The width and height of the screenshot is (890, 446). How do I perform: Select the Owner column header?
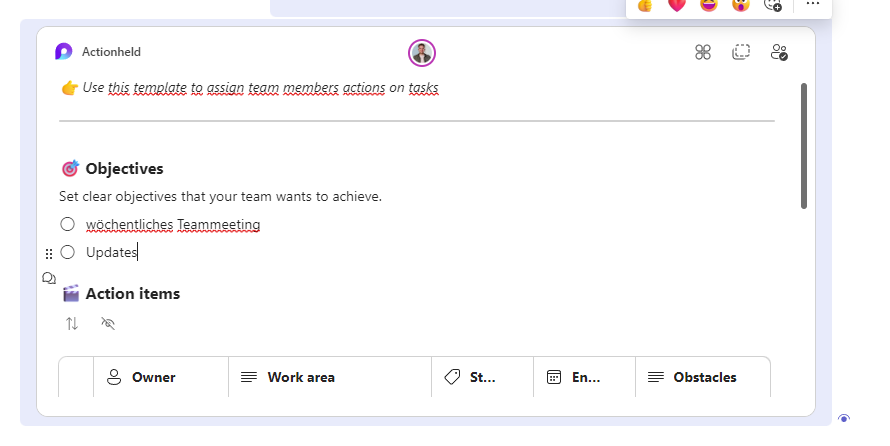161,377
